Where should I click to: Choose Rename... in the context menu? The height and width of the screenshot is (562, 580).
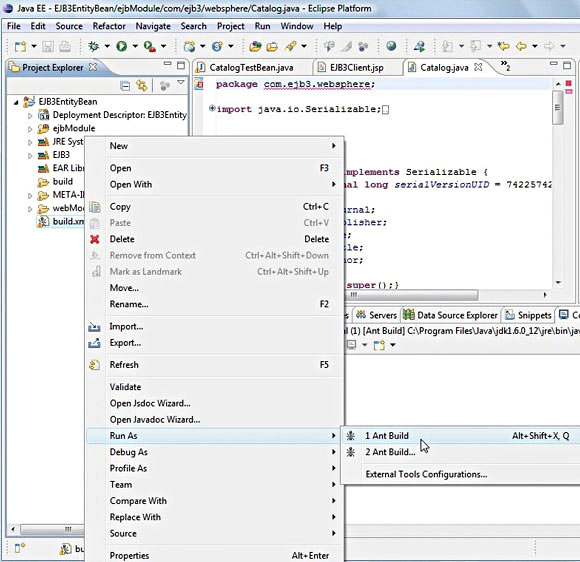coord(215,304)
